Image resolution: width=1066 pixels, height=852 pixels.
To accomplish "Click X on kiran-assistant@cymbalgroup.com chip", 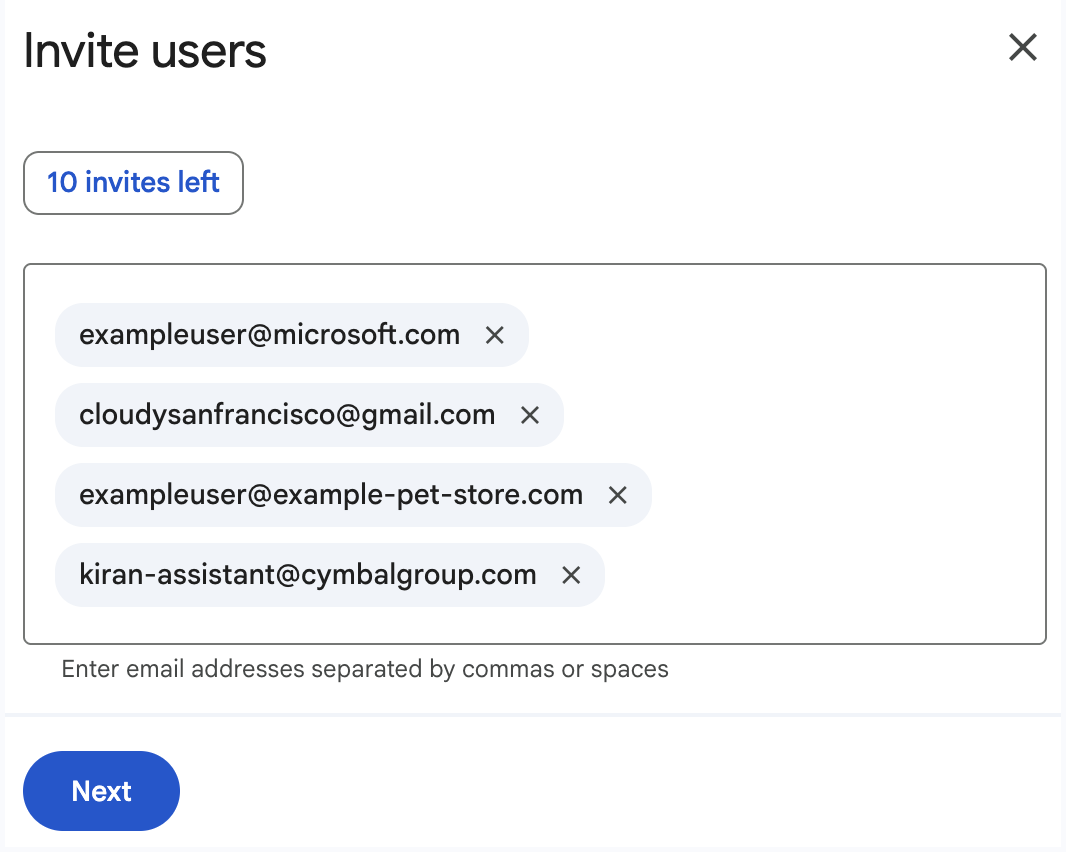I will 571,575.
